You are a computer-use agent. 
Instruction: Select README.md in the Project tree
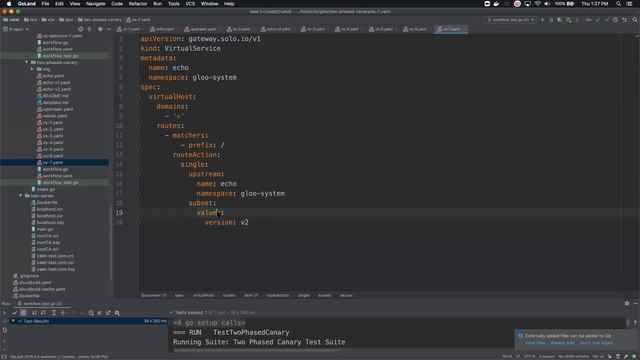point(55,96)
